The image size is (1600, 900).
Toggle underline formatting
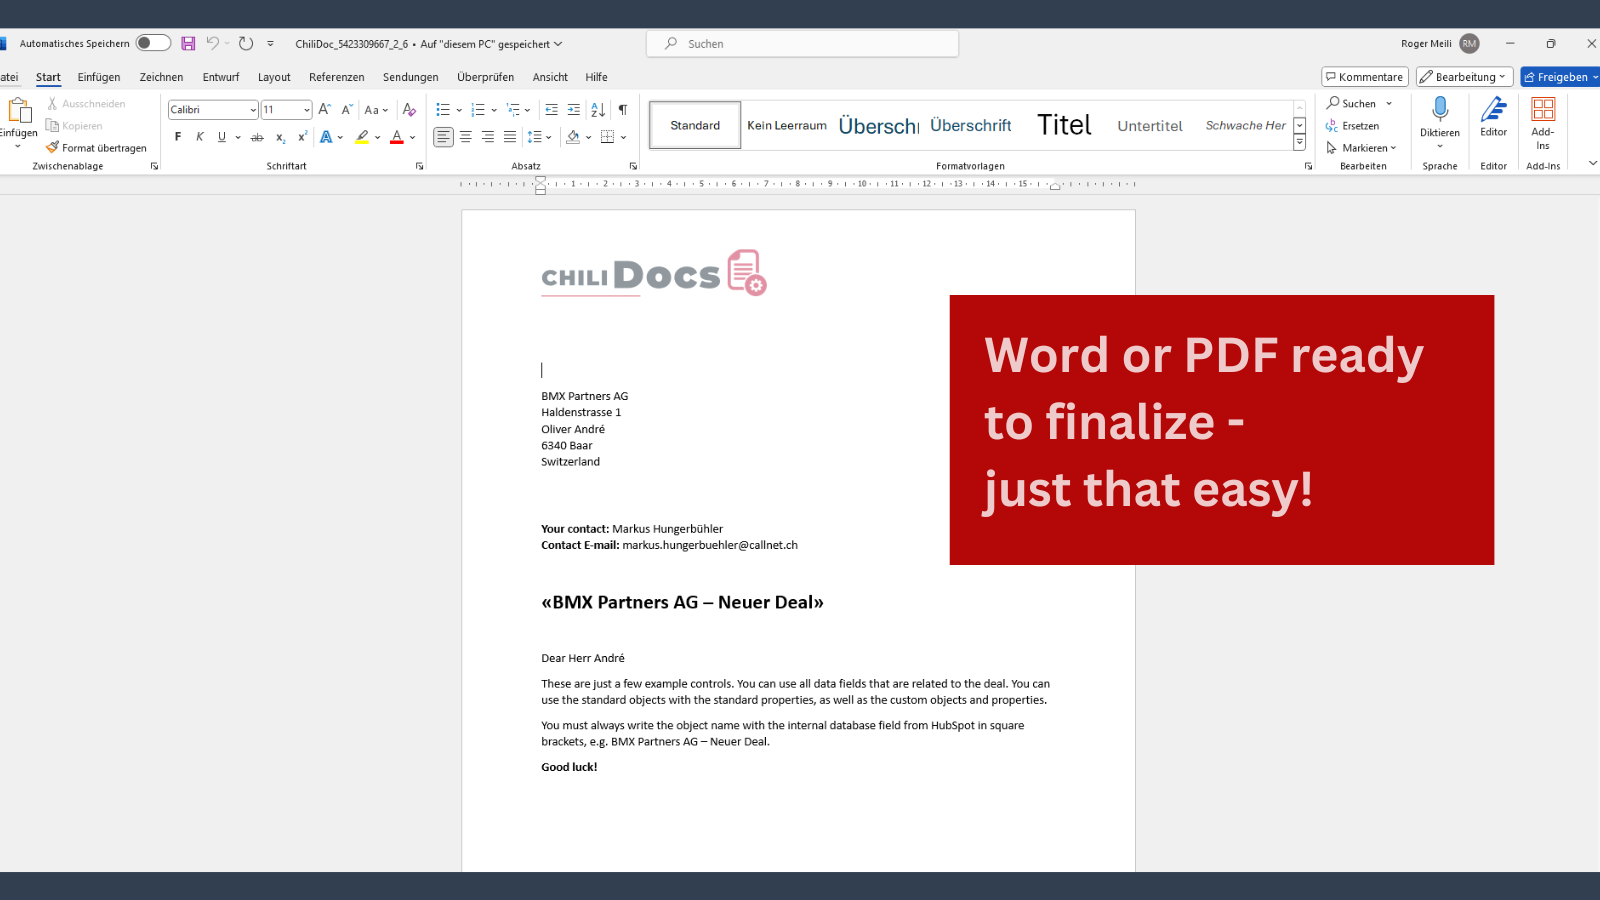click(x=222, y=137)
